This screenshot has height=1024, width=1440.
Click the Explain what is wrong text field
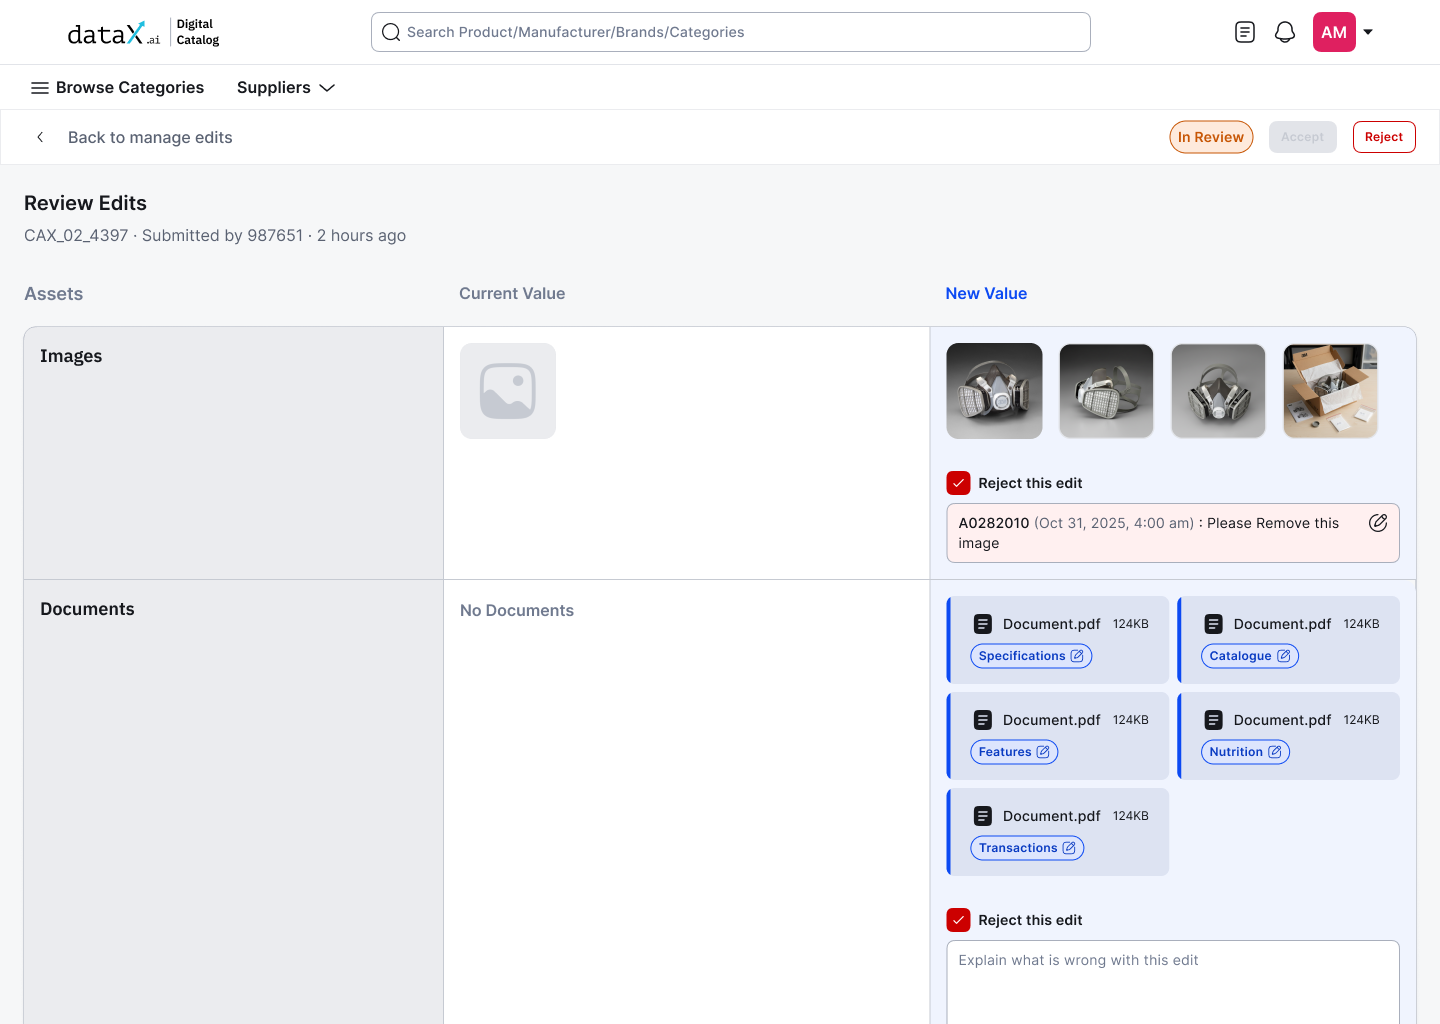click(1173, 982)
